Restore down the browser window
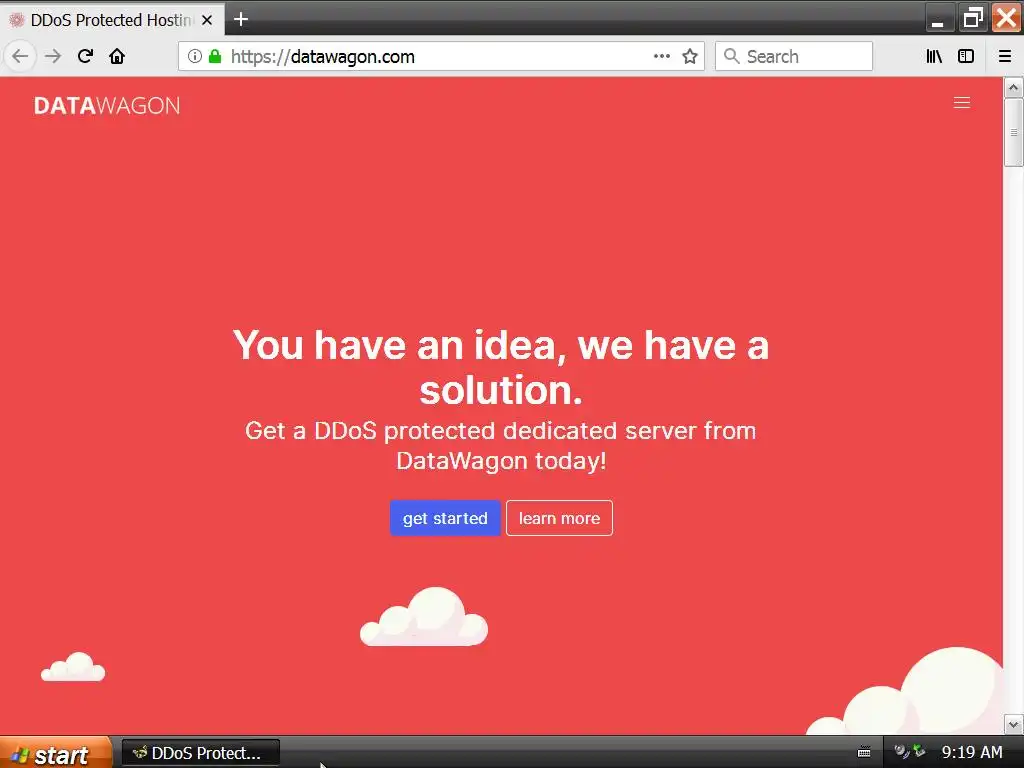Screen dimensions: 1024x768 973,18
